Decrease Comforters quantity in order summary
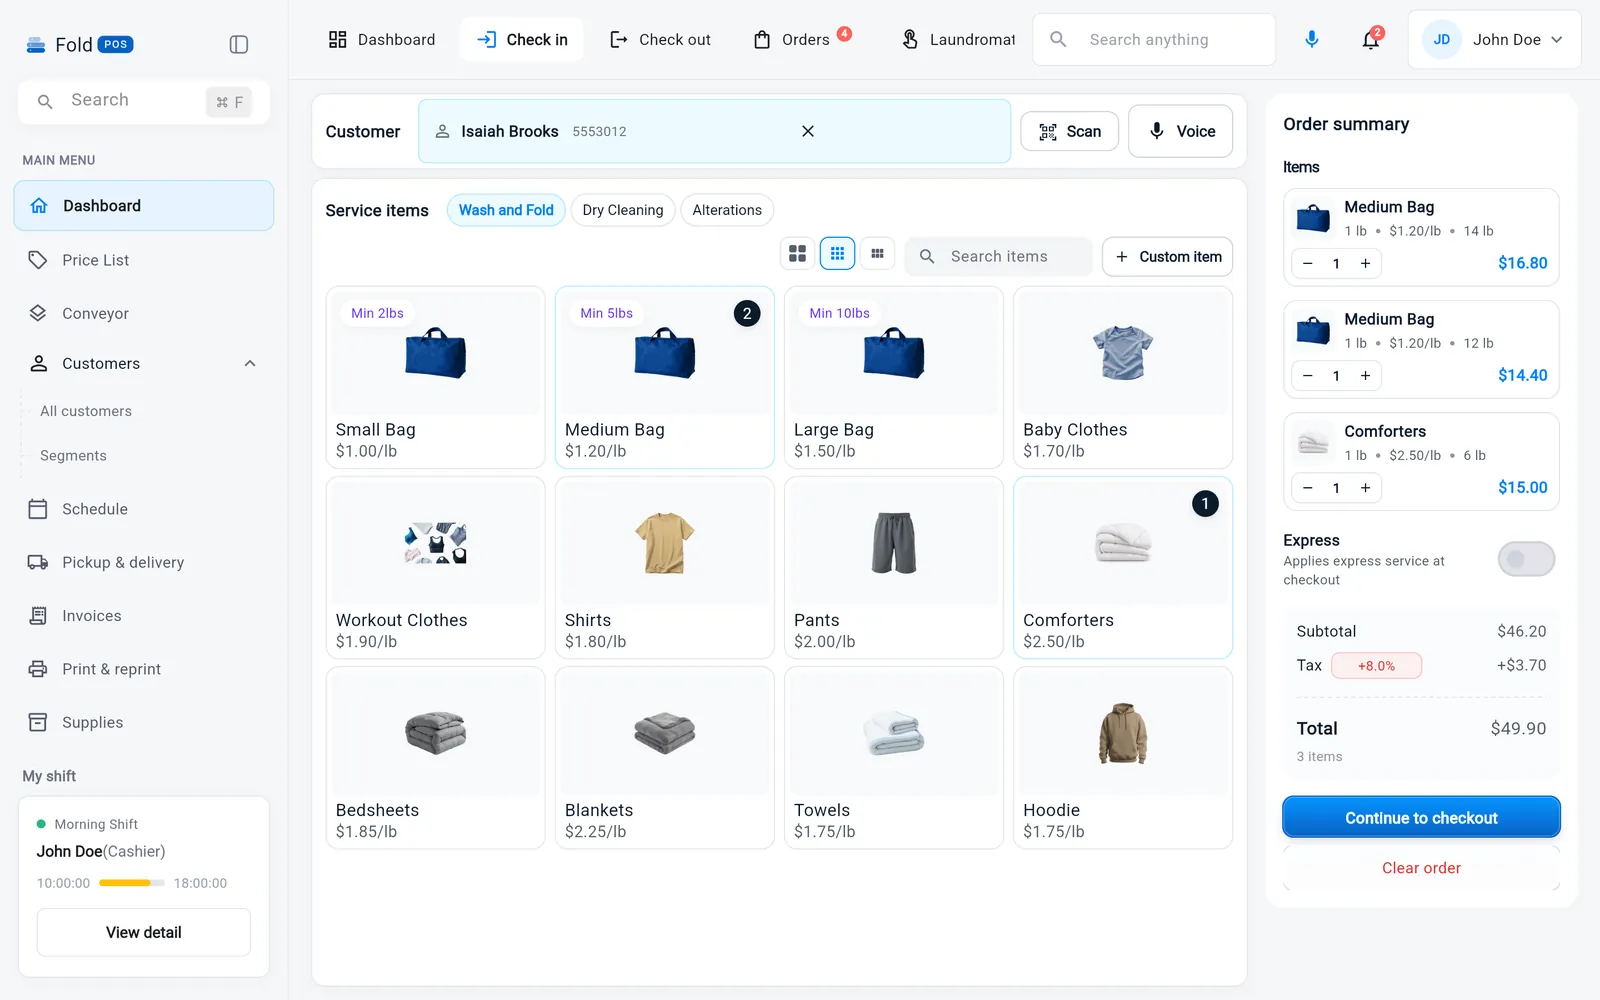The image size is (1600, 1000). (1308, 488)
